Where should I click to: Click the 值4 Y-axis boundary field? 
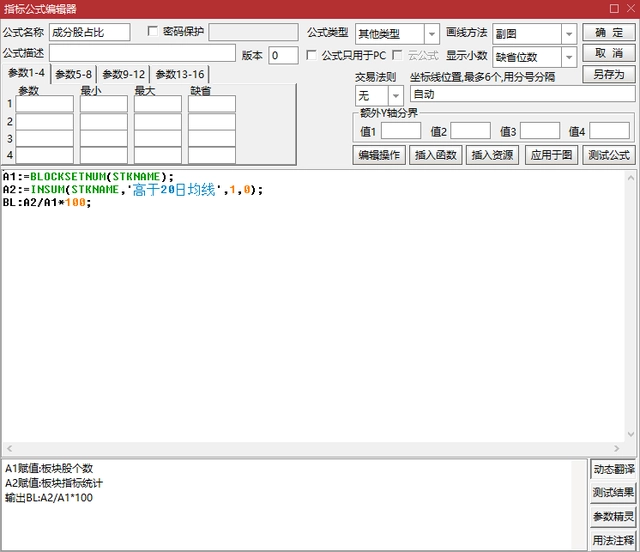pos(609,131)
